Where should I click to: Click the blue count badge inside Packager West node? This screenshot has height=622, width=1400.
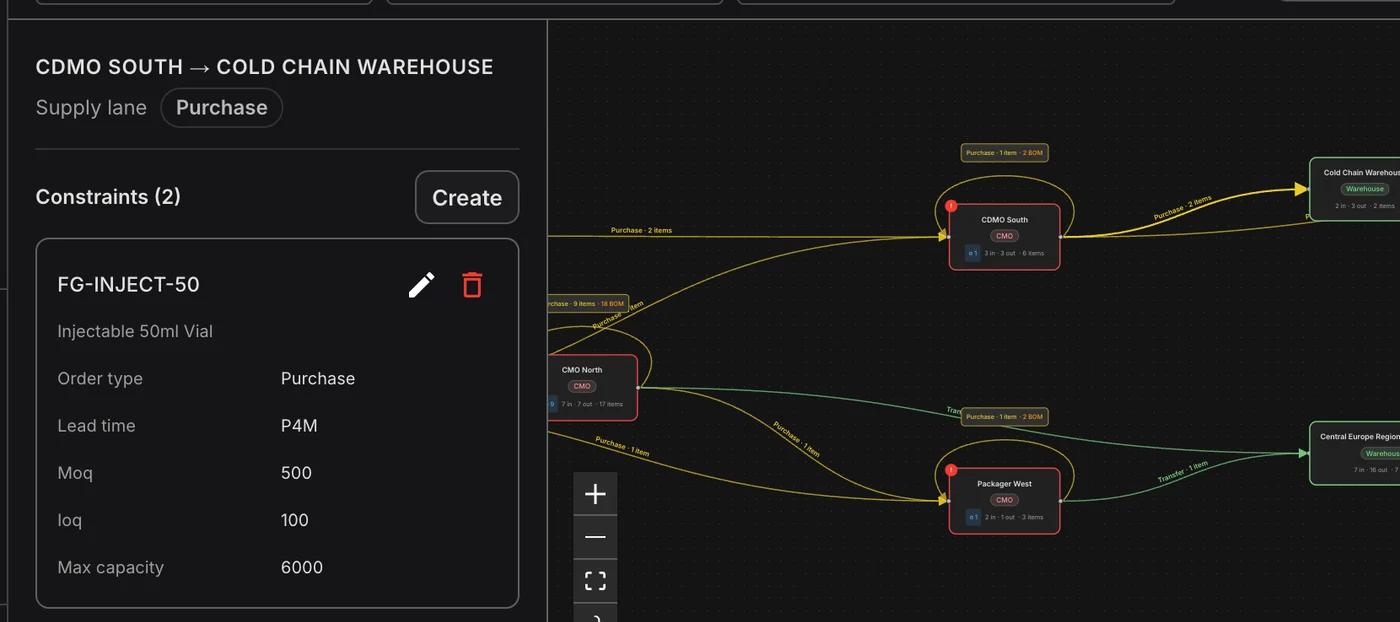coord(972,517)
